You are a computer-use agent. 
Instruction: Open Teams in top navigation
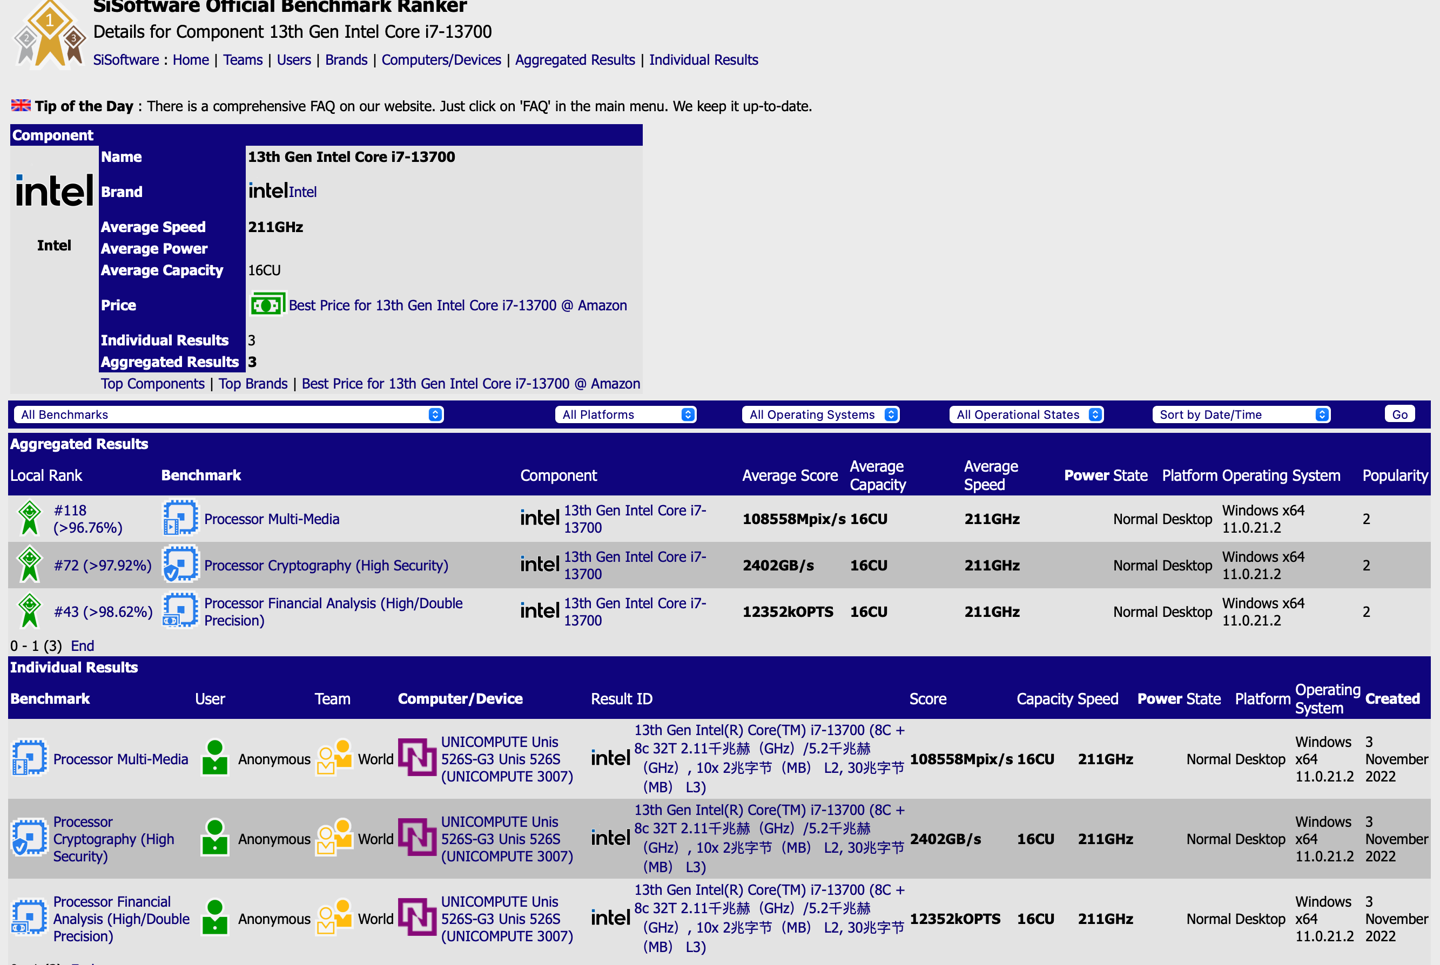coord(243,60)
